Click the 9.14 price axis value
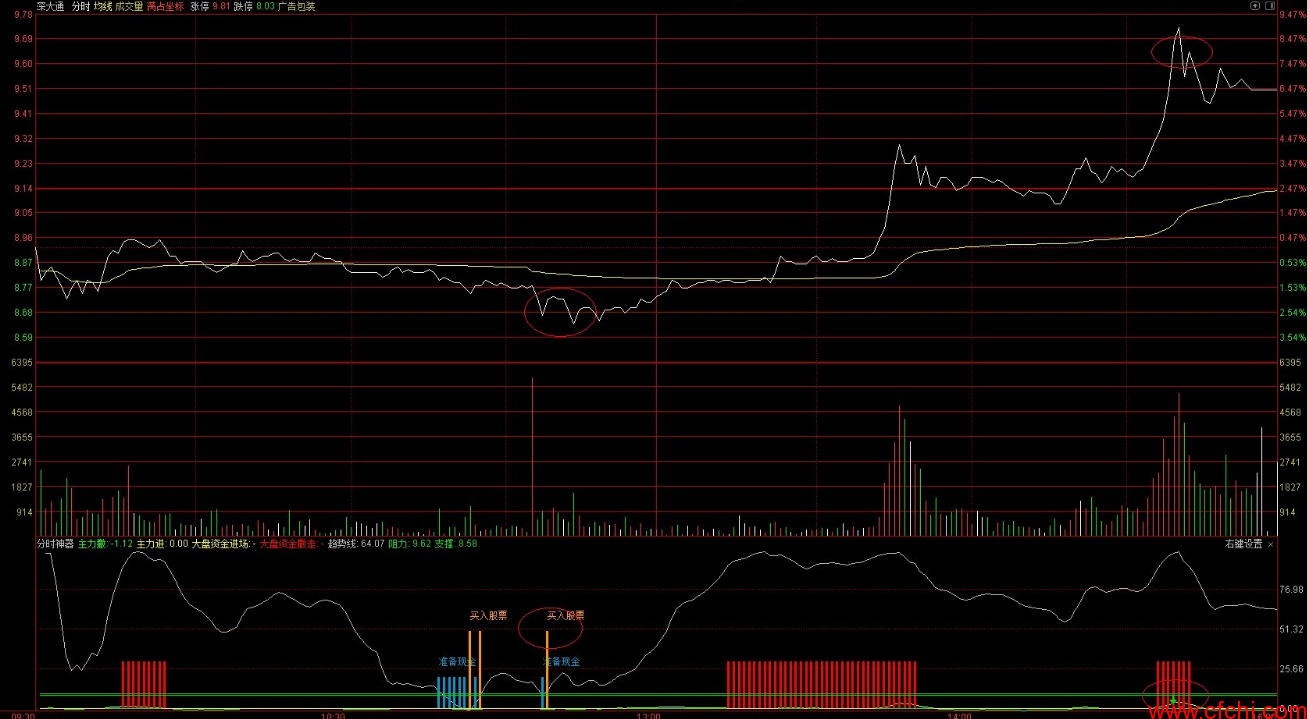Viewport: 1307px width, 719px height. tap(22, 188)
